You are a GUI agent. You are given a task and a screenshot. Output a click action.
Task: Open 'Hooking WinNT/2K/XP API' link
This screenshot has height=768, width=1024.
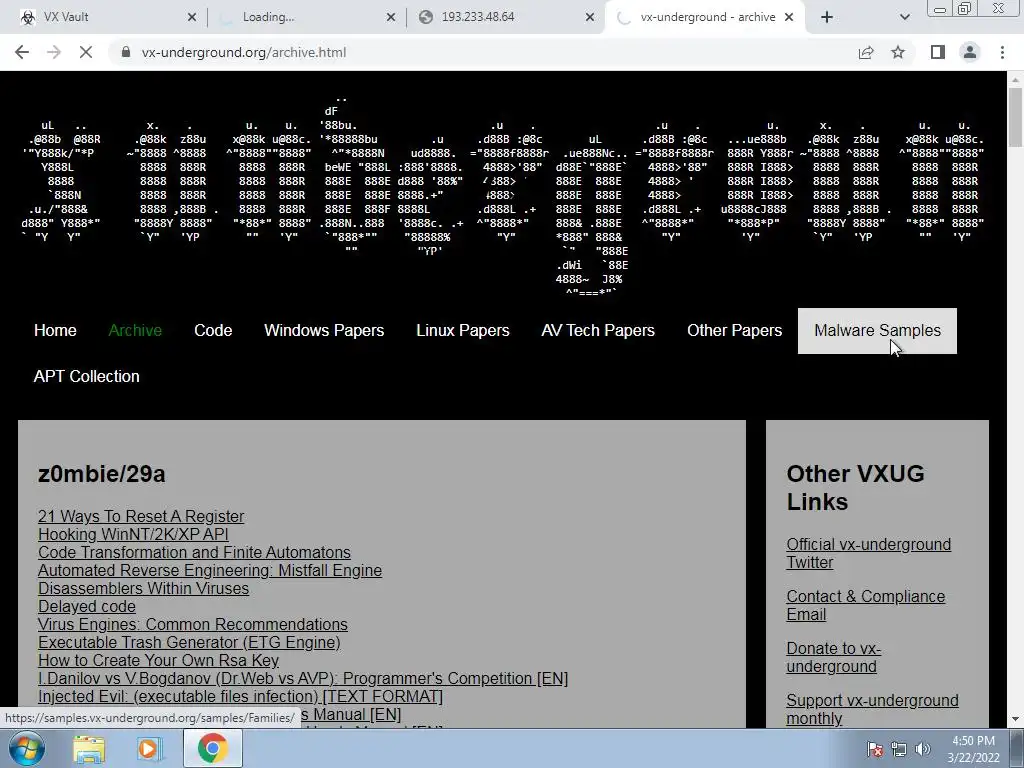pyautogui.click(x=133, y=534)
